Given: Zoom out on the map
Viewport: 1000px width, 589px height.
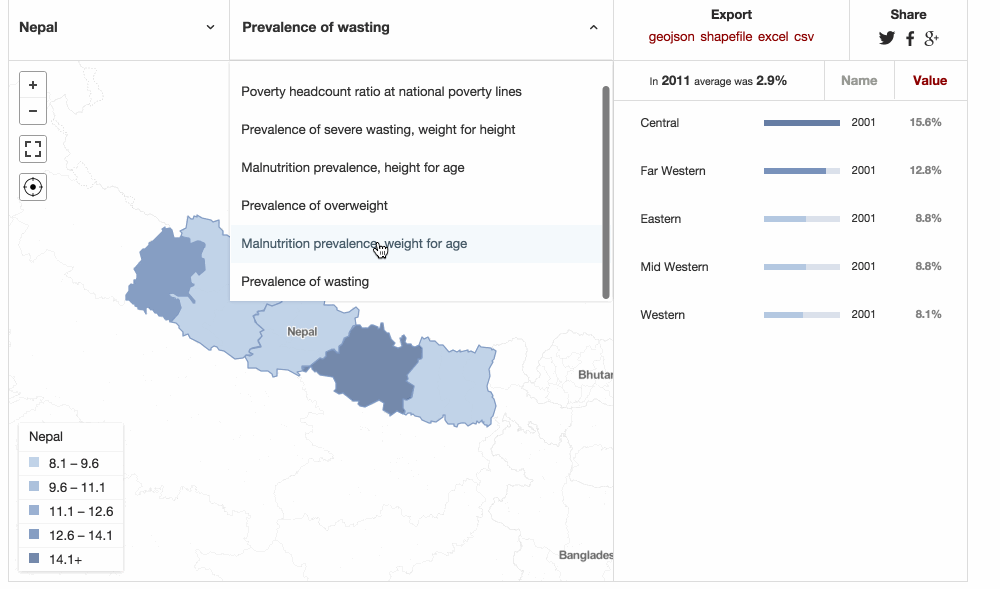Looking at the screenshot, I should 33,111.
